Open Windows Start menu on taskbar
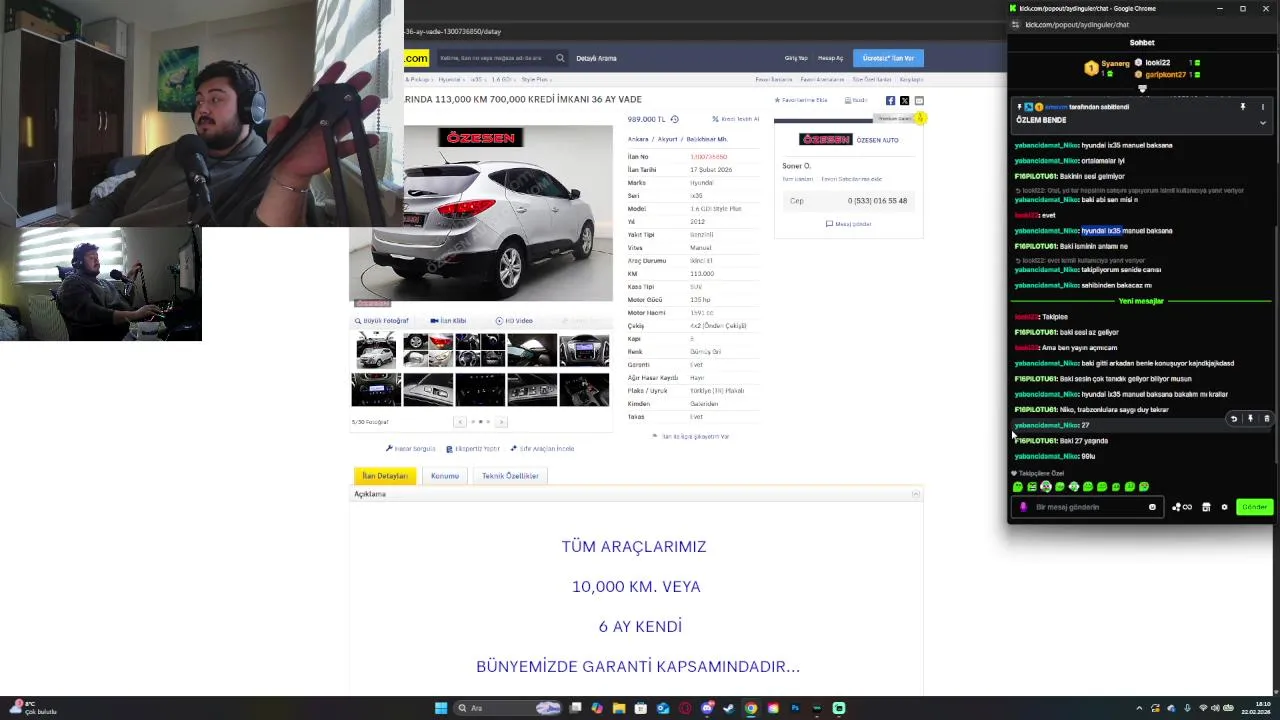 click(x=441, y=708)
